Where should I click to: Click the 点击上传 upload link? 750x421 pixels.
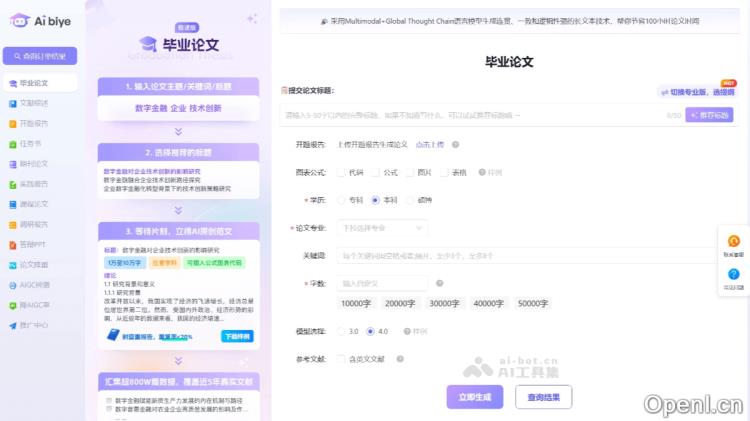[429, 144]
